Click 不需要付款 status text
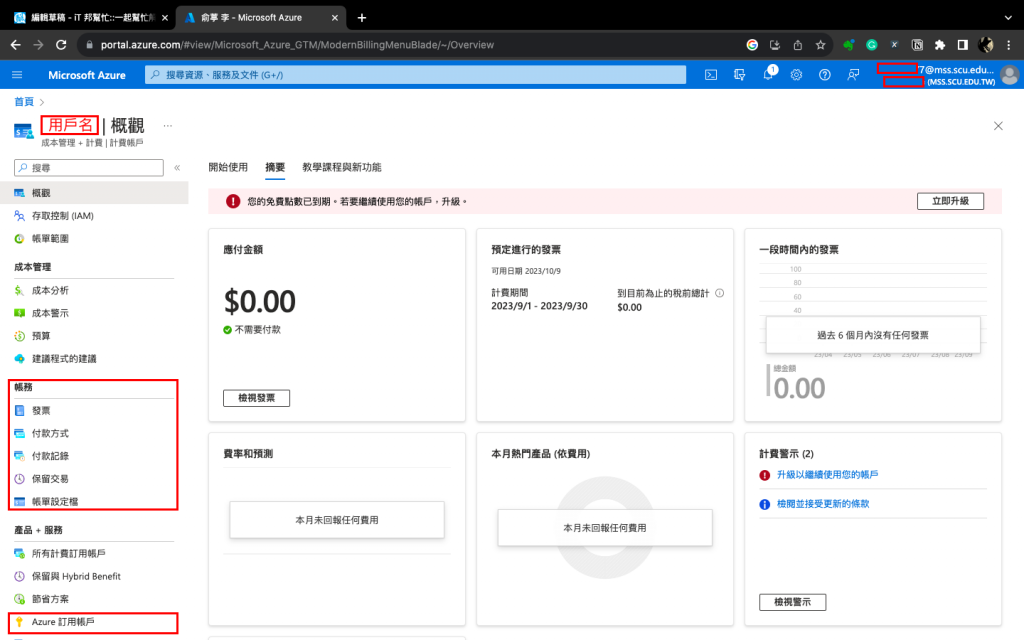Viewport: 1024px width, 640px height. [x=257, y=330]
